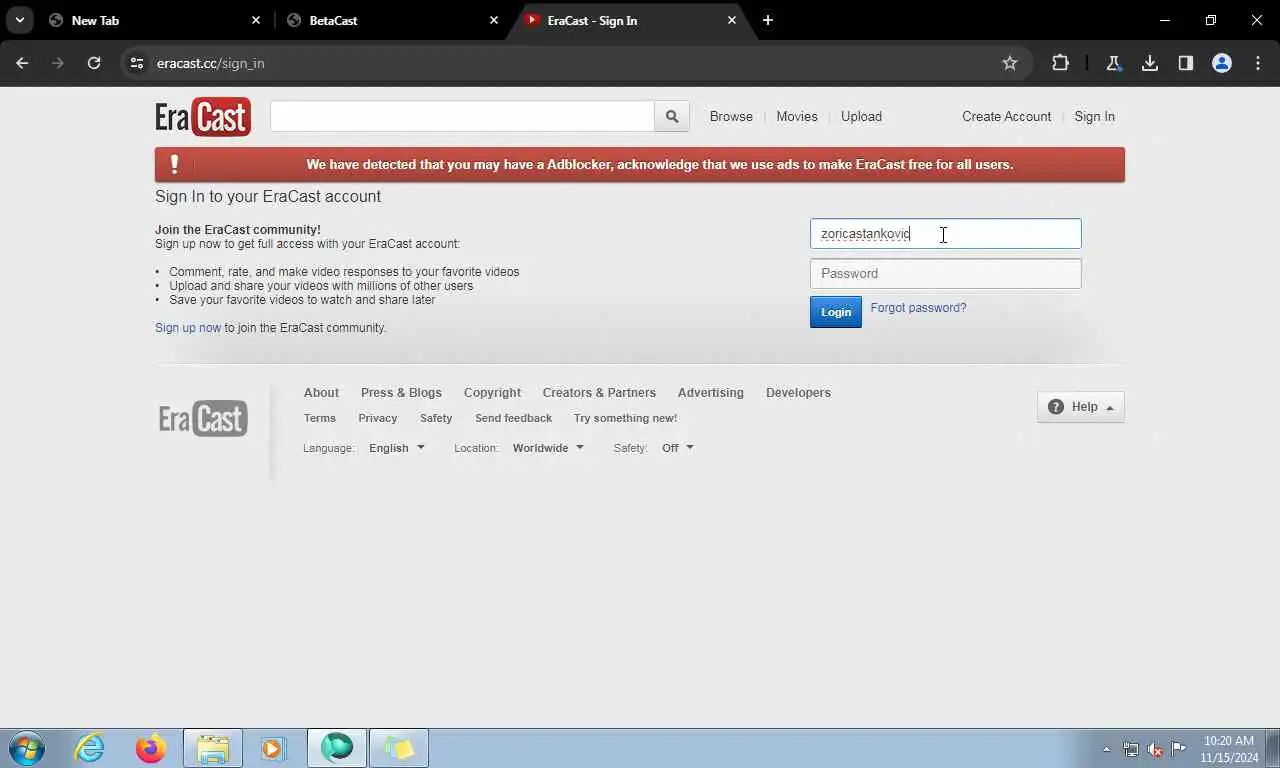
Task: Close the BetaCast tab
Action: (x=494, y=20)
